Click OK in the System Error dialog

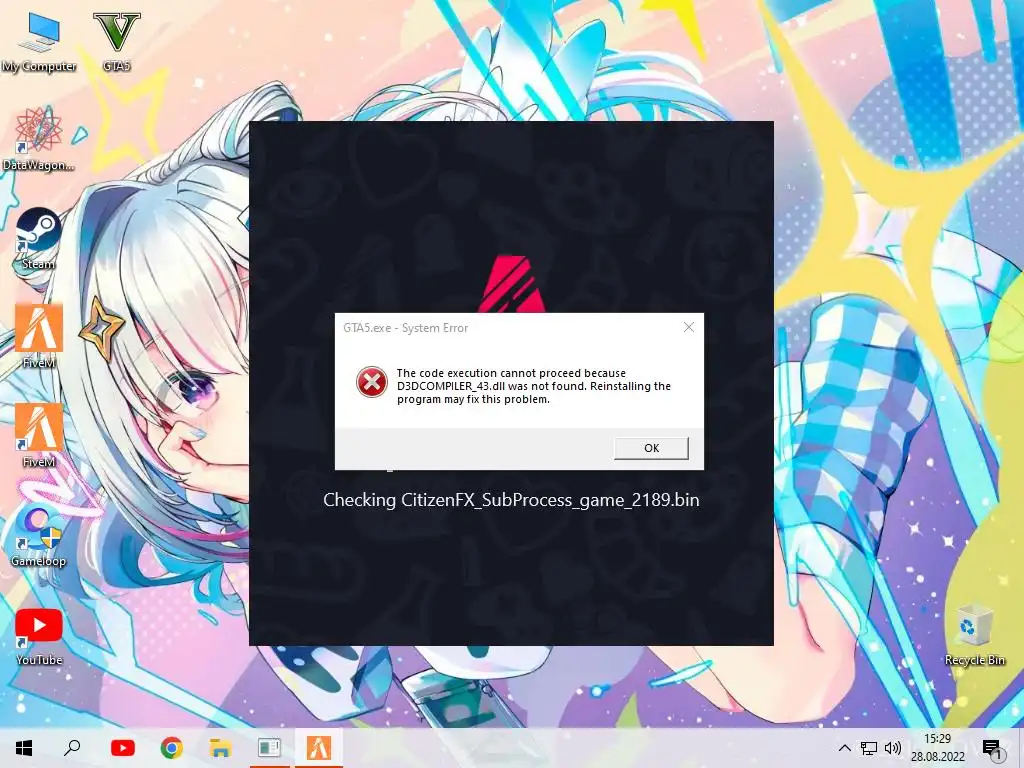click(x=651, y=448)
